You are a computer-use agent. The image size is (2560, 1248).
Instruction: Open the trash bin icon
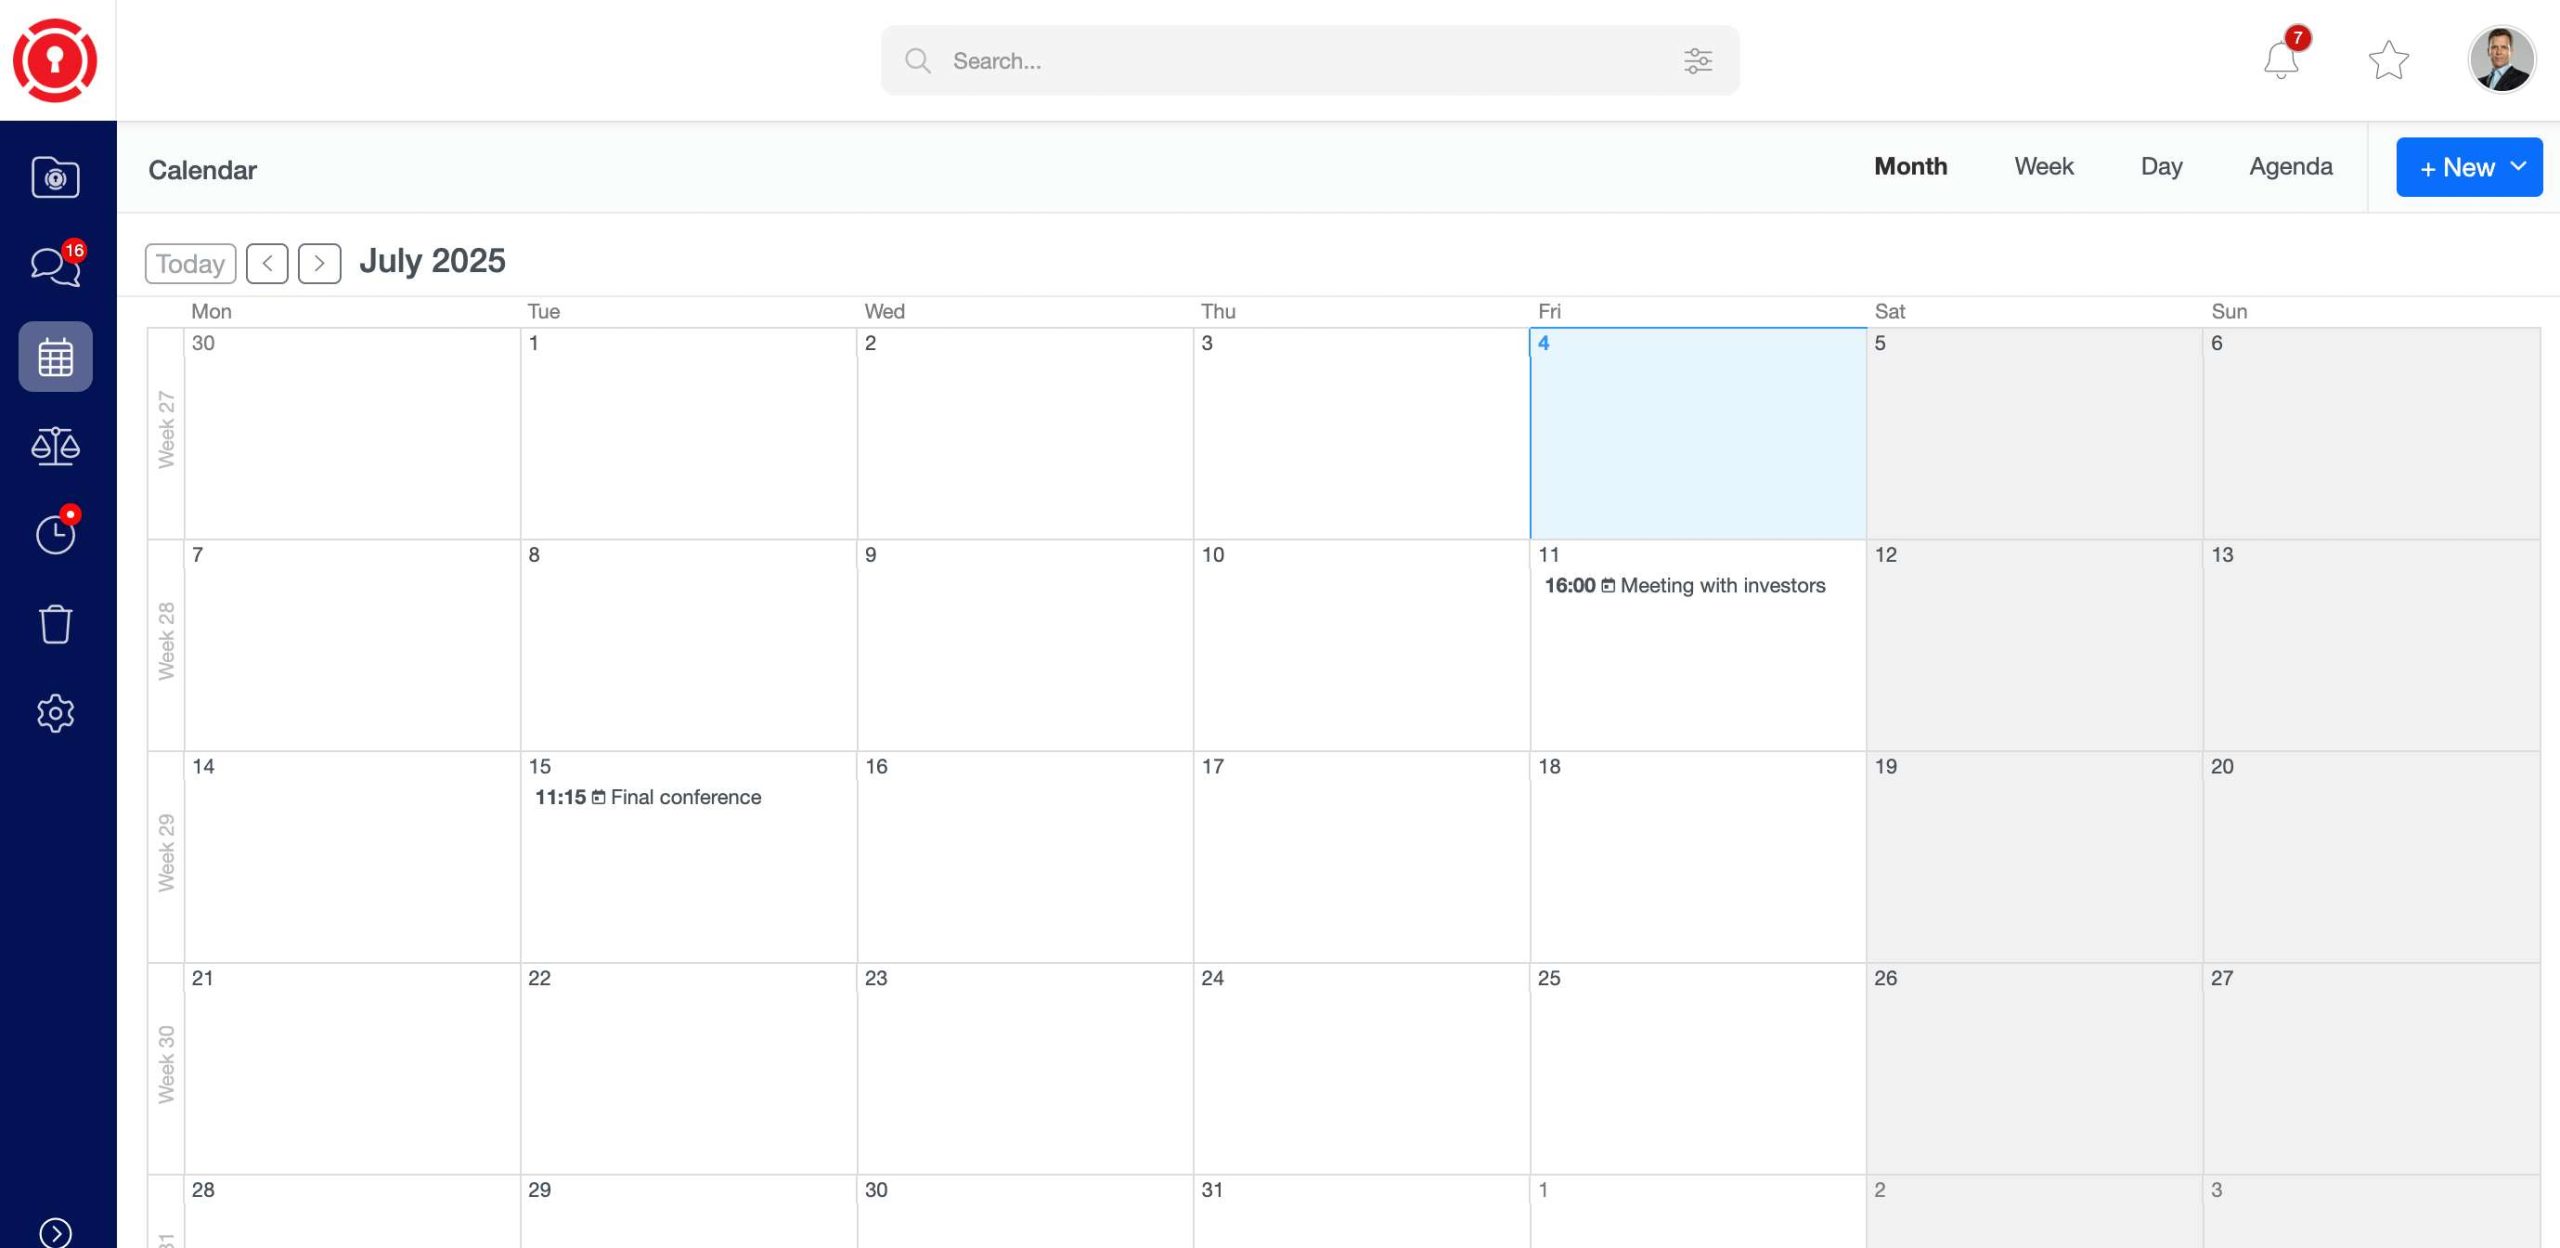pos(55,624)
